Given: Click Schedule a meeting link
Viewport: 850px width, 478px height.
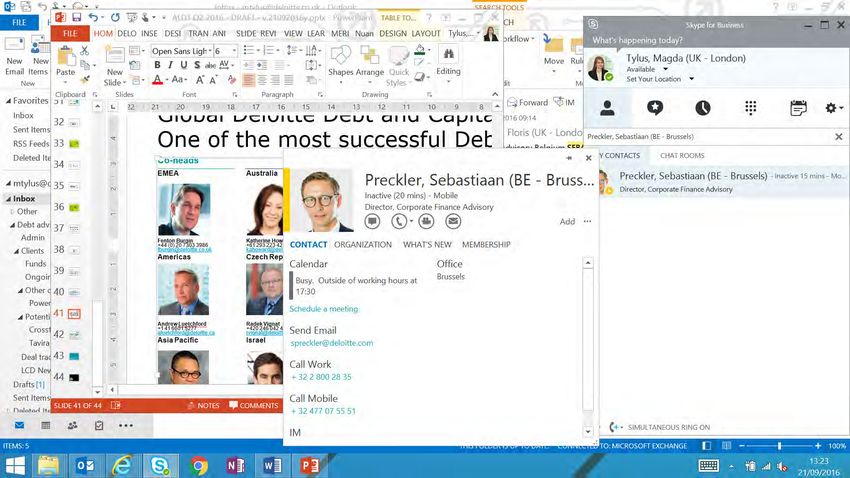Looking at the screenshot, I should tap(324, 309).
